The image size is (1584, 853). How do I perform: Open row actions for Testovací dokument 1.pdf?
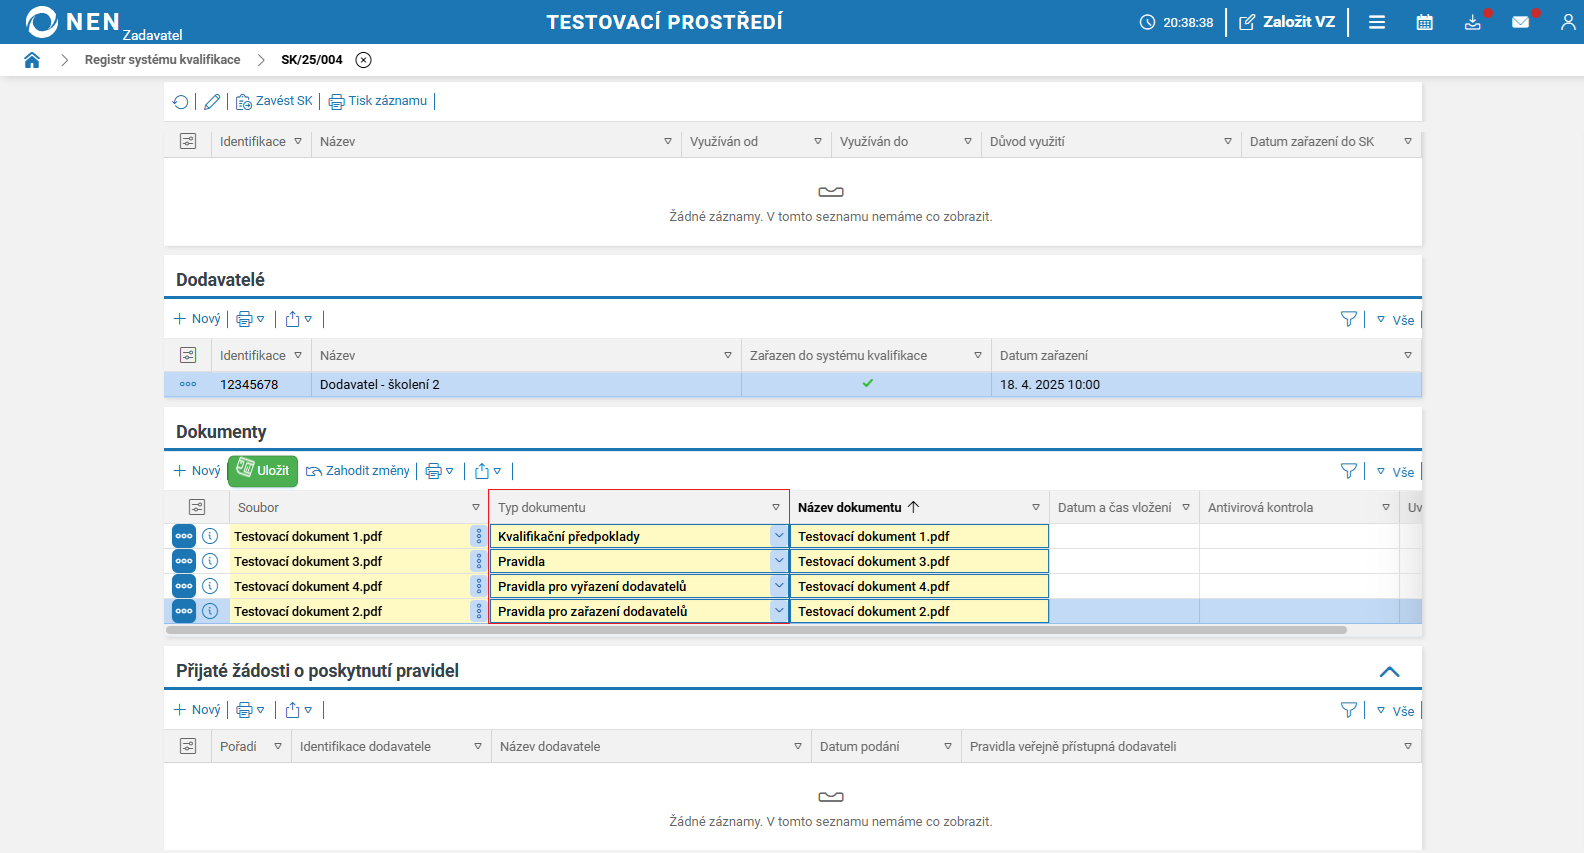(184, 536)
